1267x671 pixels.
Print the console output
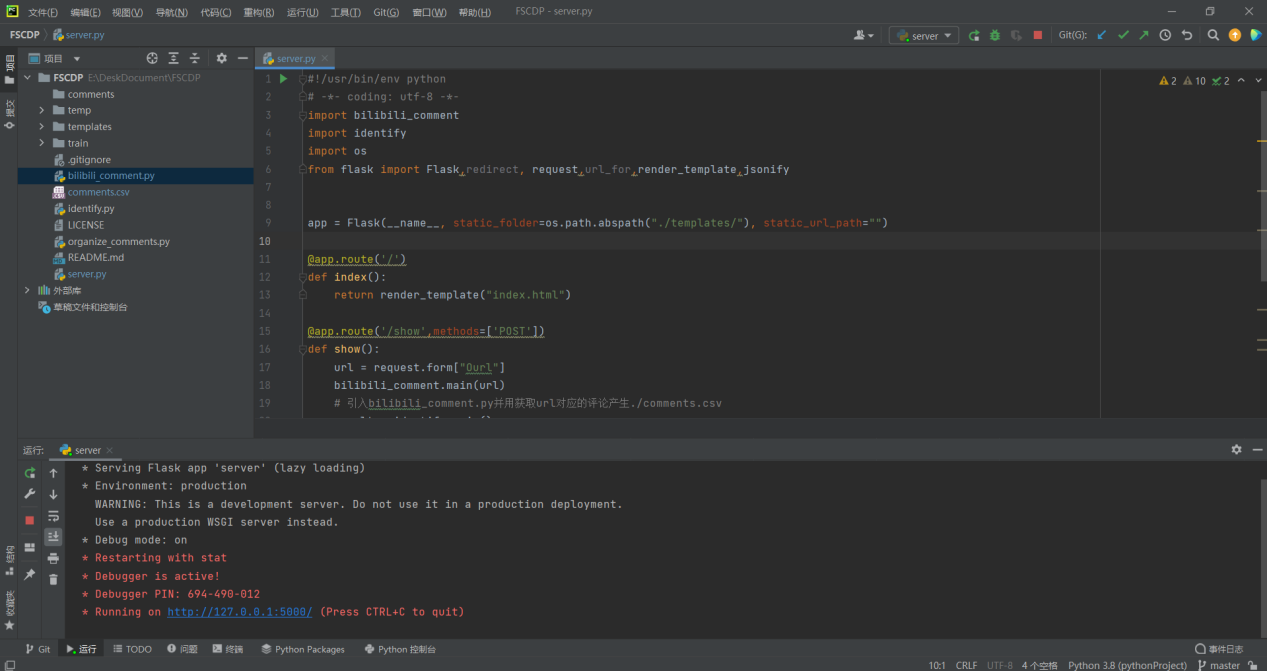pos(53,558)
